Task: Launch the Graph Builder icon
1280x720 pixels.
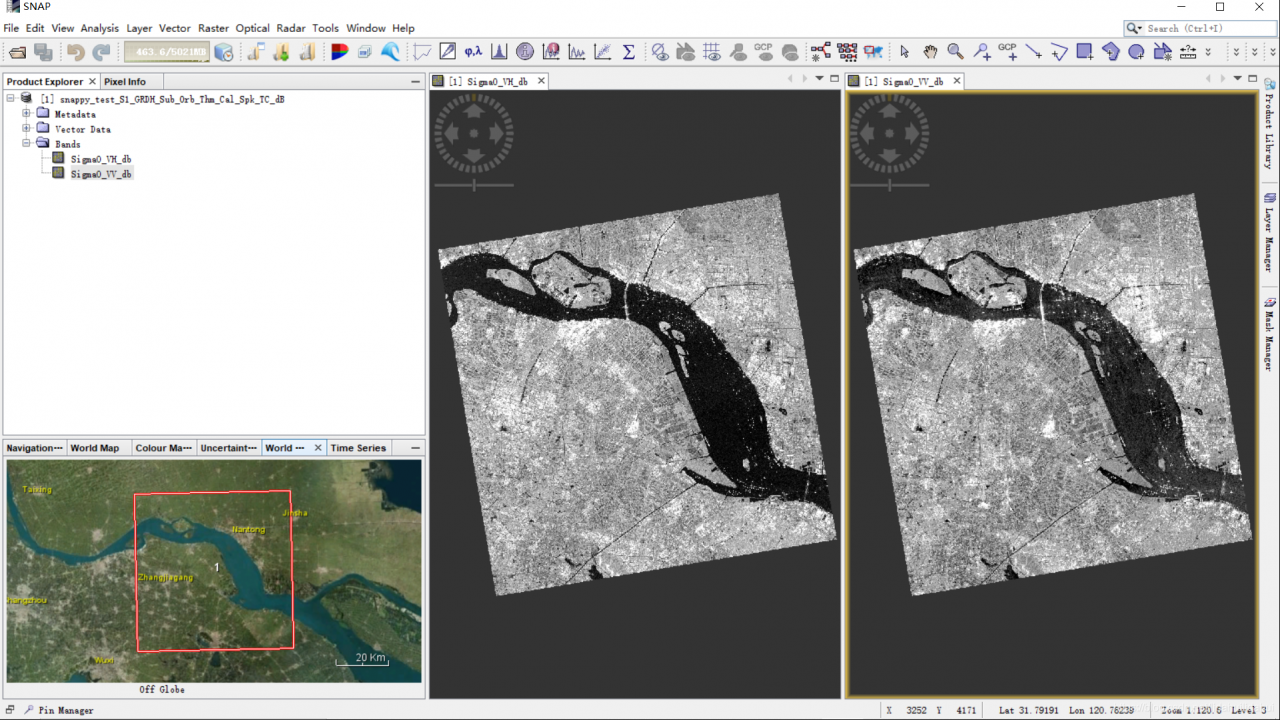Action: (821, 52)
